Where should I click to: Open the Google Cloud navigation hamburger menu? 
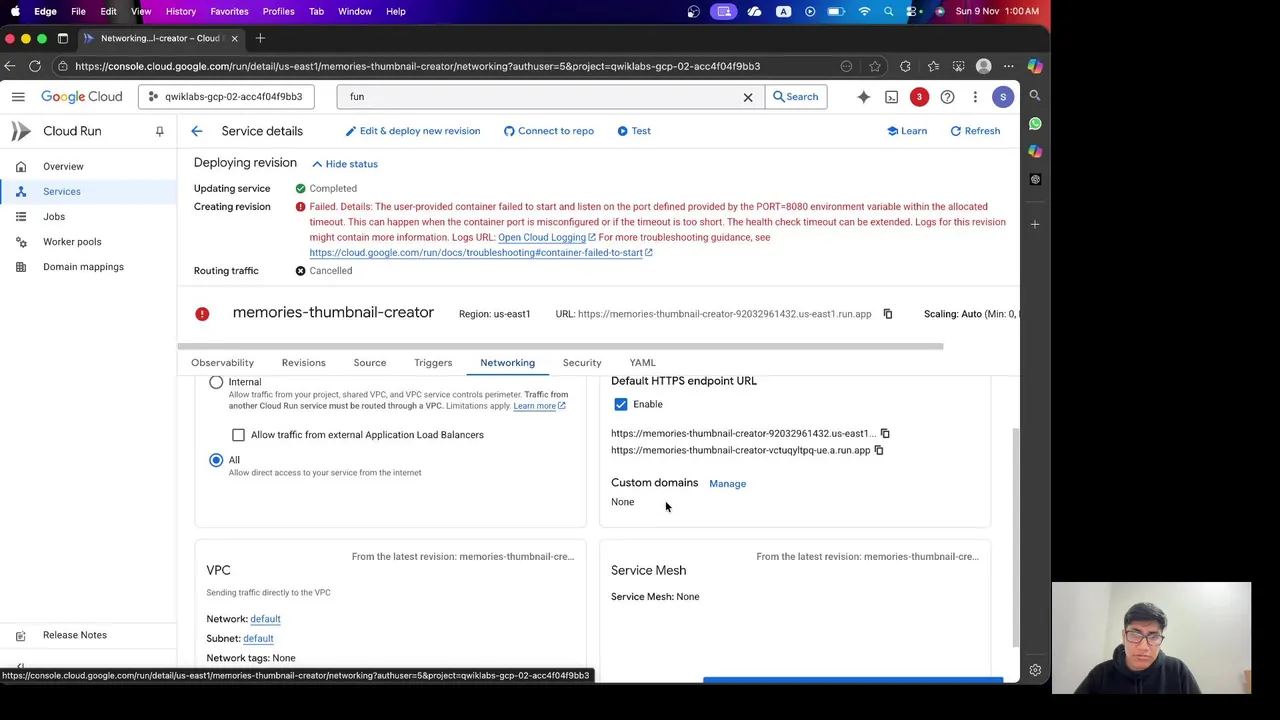18,97
